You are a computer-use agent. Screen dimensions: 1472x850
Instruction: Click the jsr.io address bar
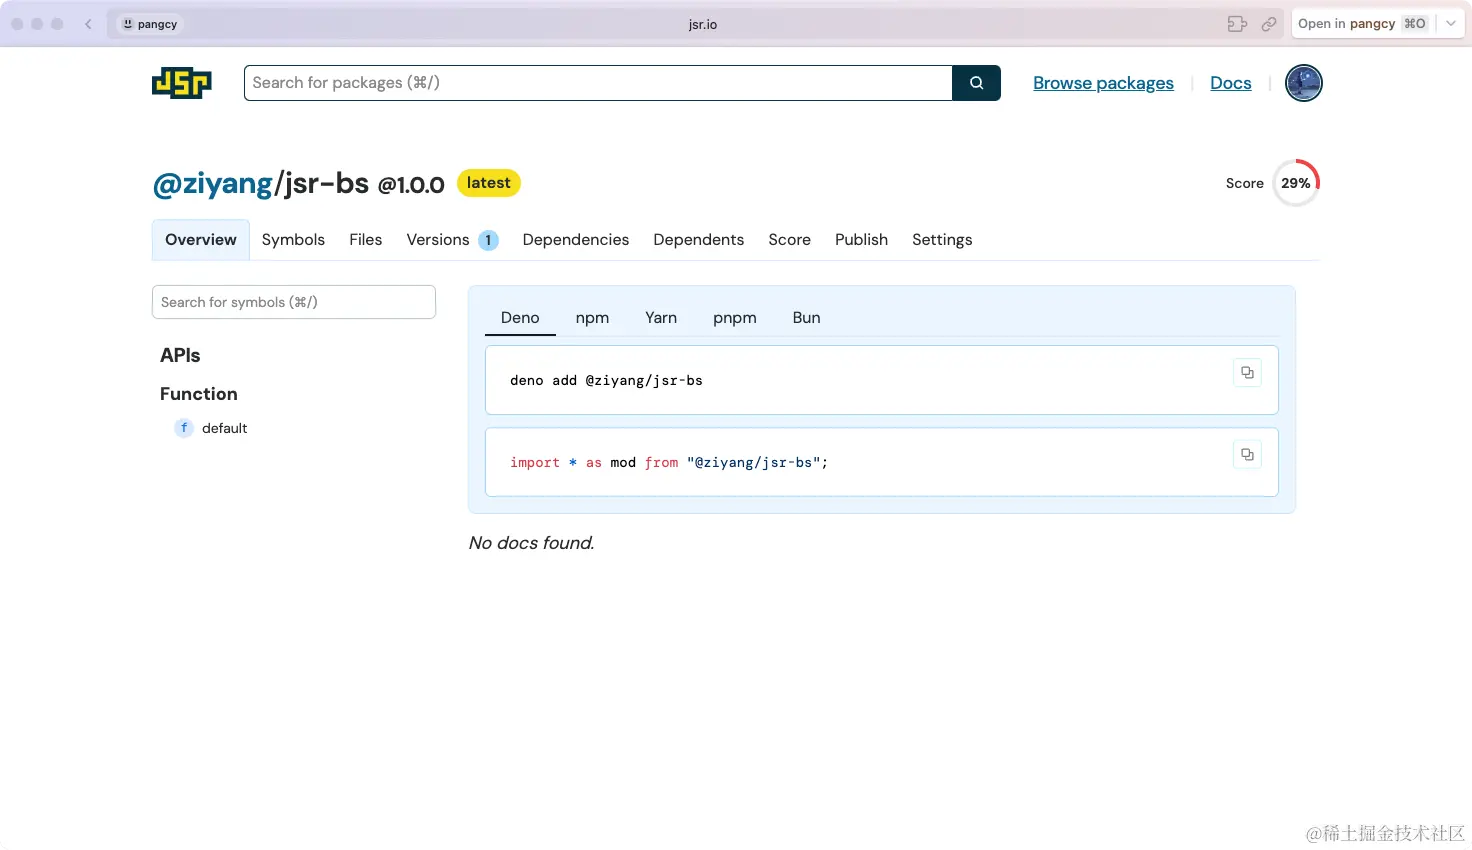pos(703,24)
